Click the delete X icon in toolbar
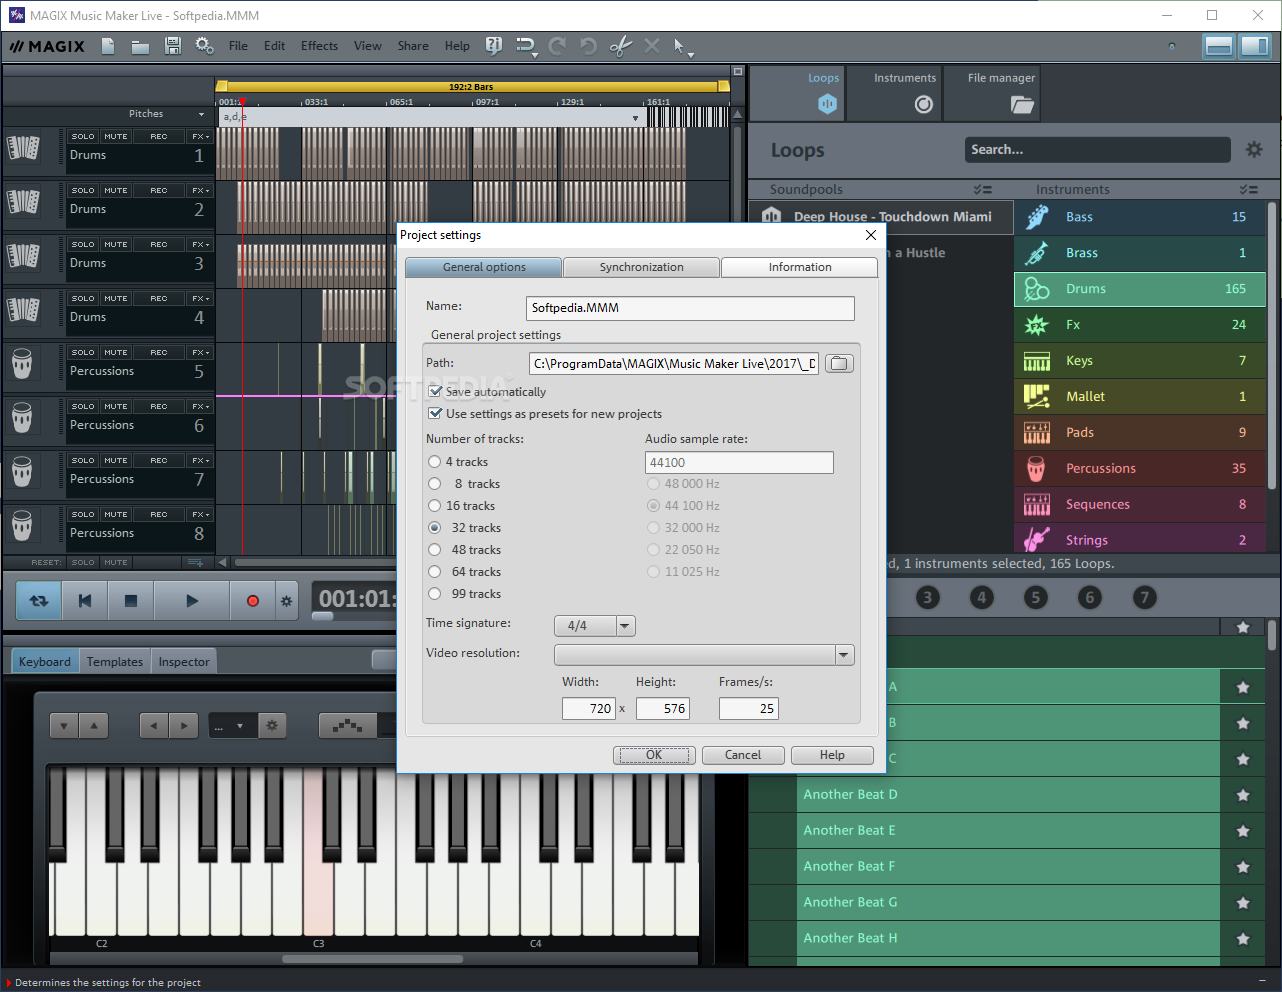Viewport: 1282px width, 992px height. click(x=652, y=46)
